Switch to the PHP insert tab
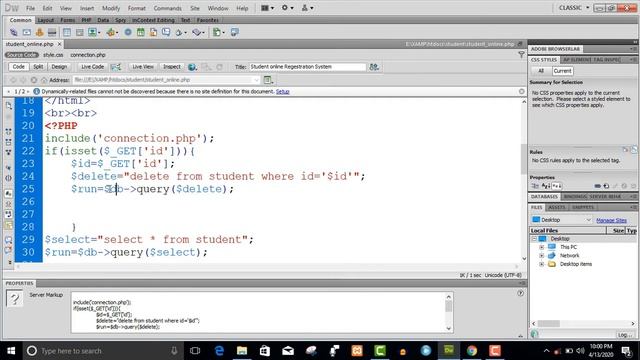Screen dimensions: 640x360 pyautogui.click(x=86, y=20)
